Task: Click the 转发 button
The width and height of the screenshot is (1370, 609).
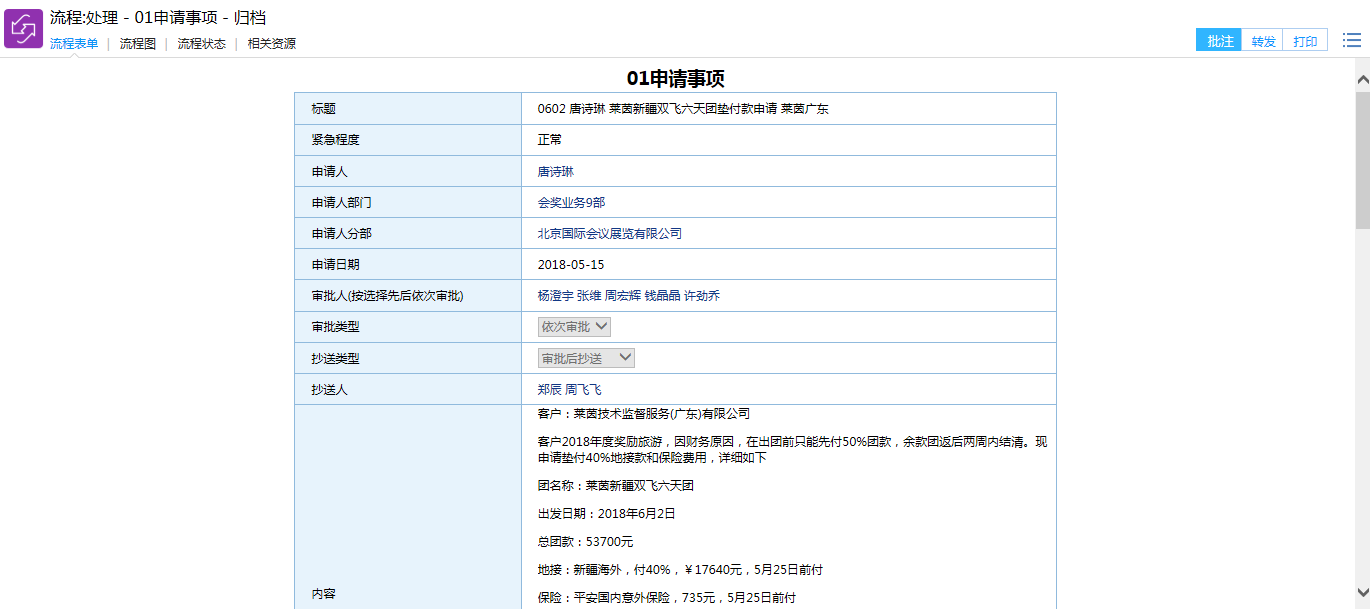Action: (1264, 41)
